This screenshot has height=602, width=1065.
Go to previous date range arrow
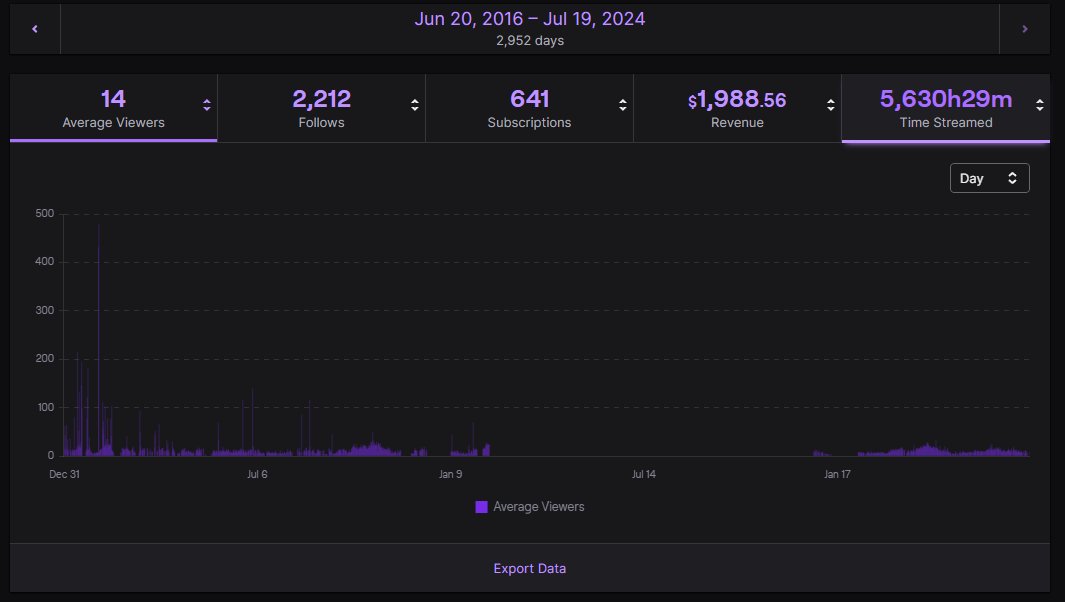[35, 29]
